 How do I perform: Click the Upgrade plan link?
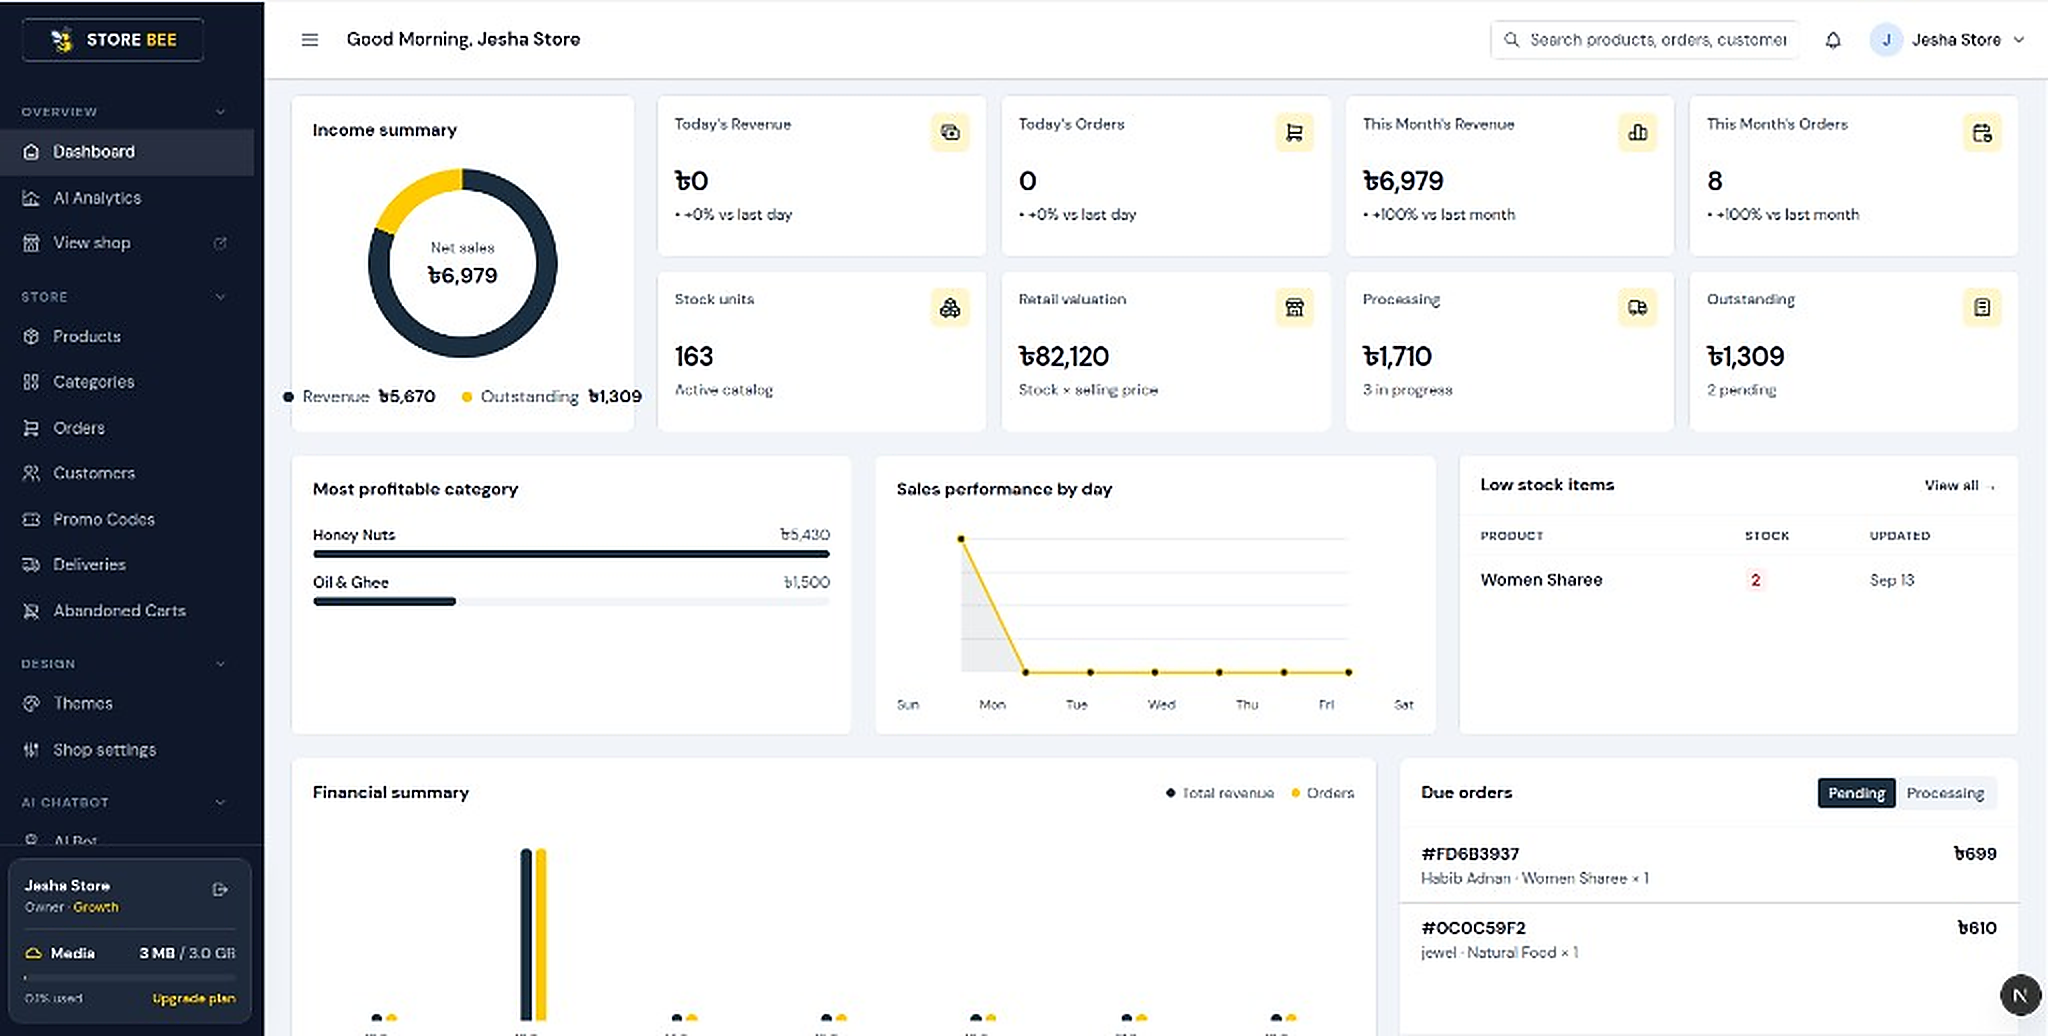194,998
